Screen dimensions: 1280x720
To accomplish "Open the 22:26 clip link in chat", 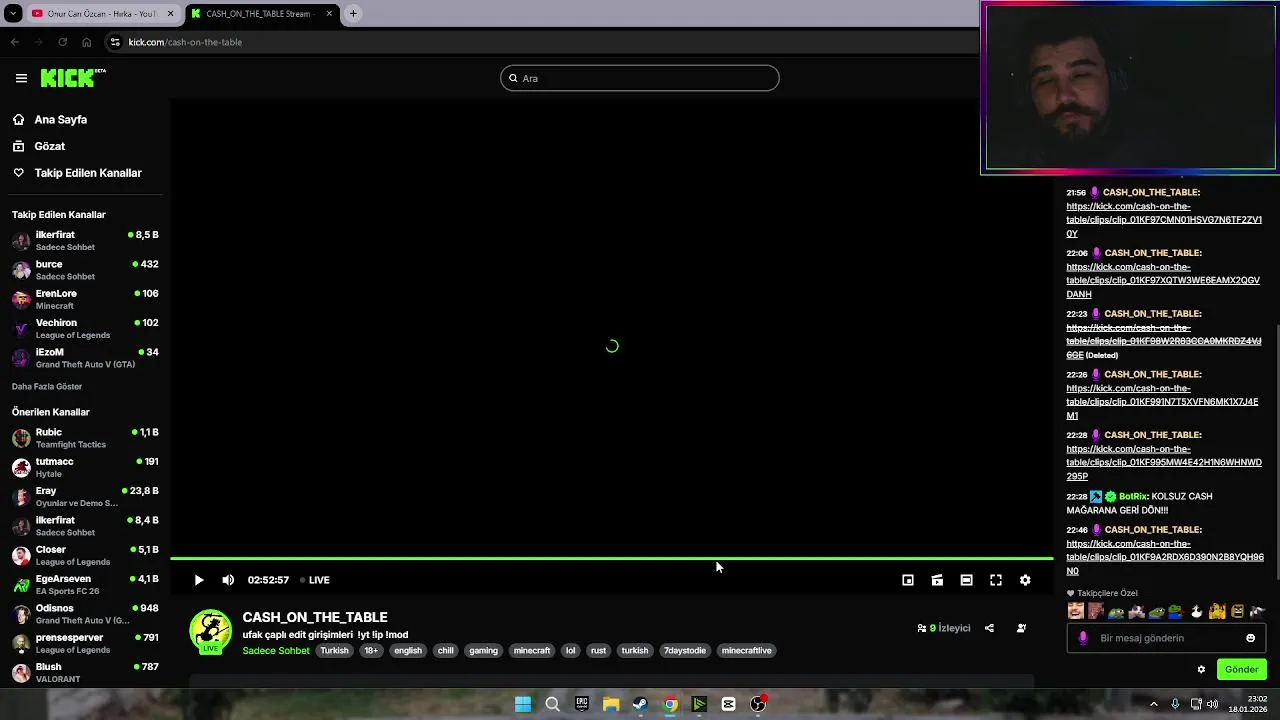I will tap(1162, 402).
